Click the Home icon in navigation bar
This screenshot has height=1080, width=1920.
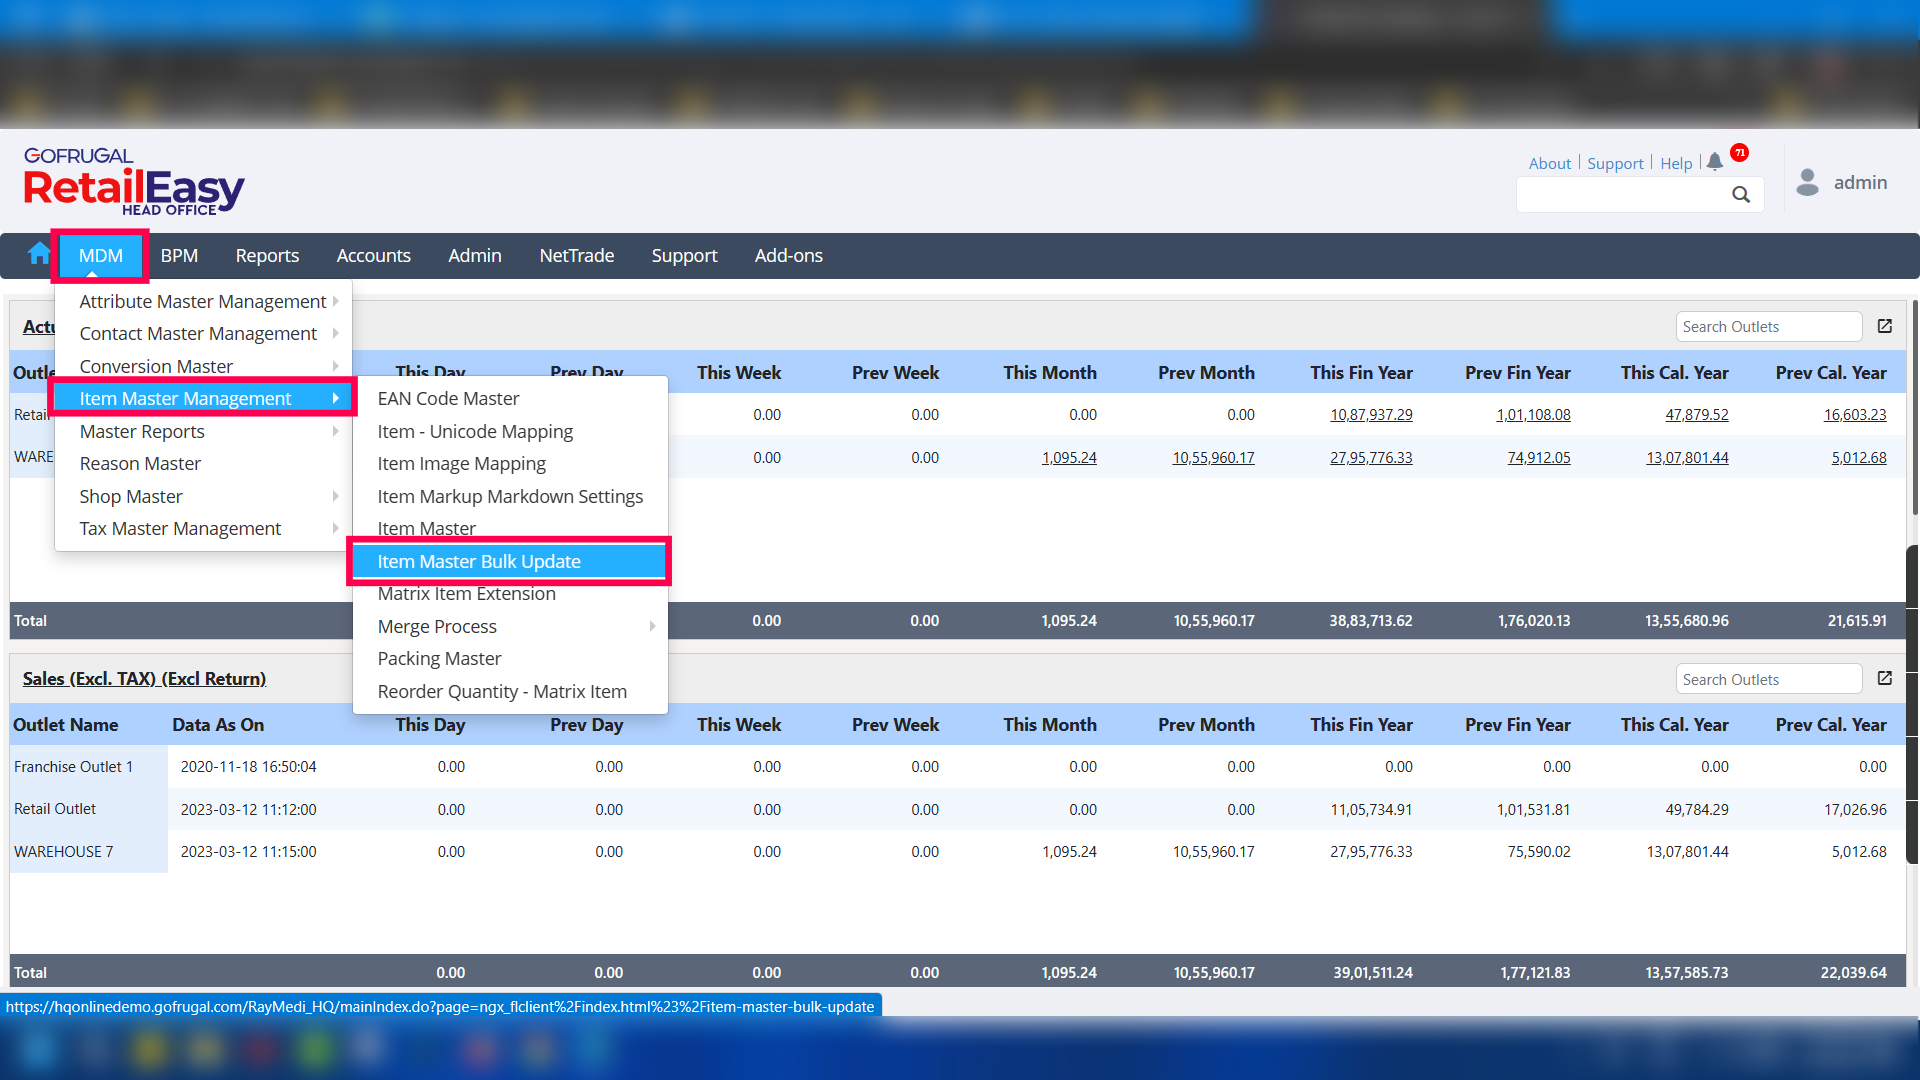click(39, 255)
